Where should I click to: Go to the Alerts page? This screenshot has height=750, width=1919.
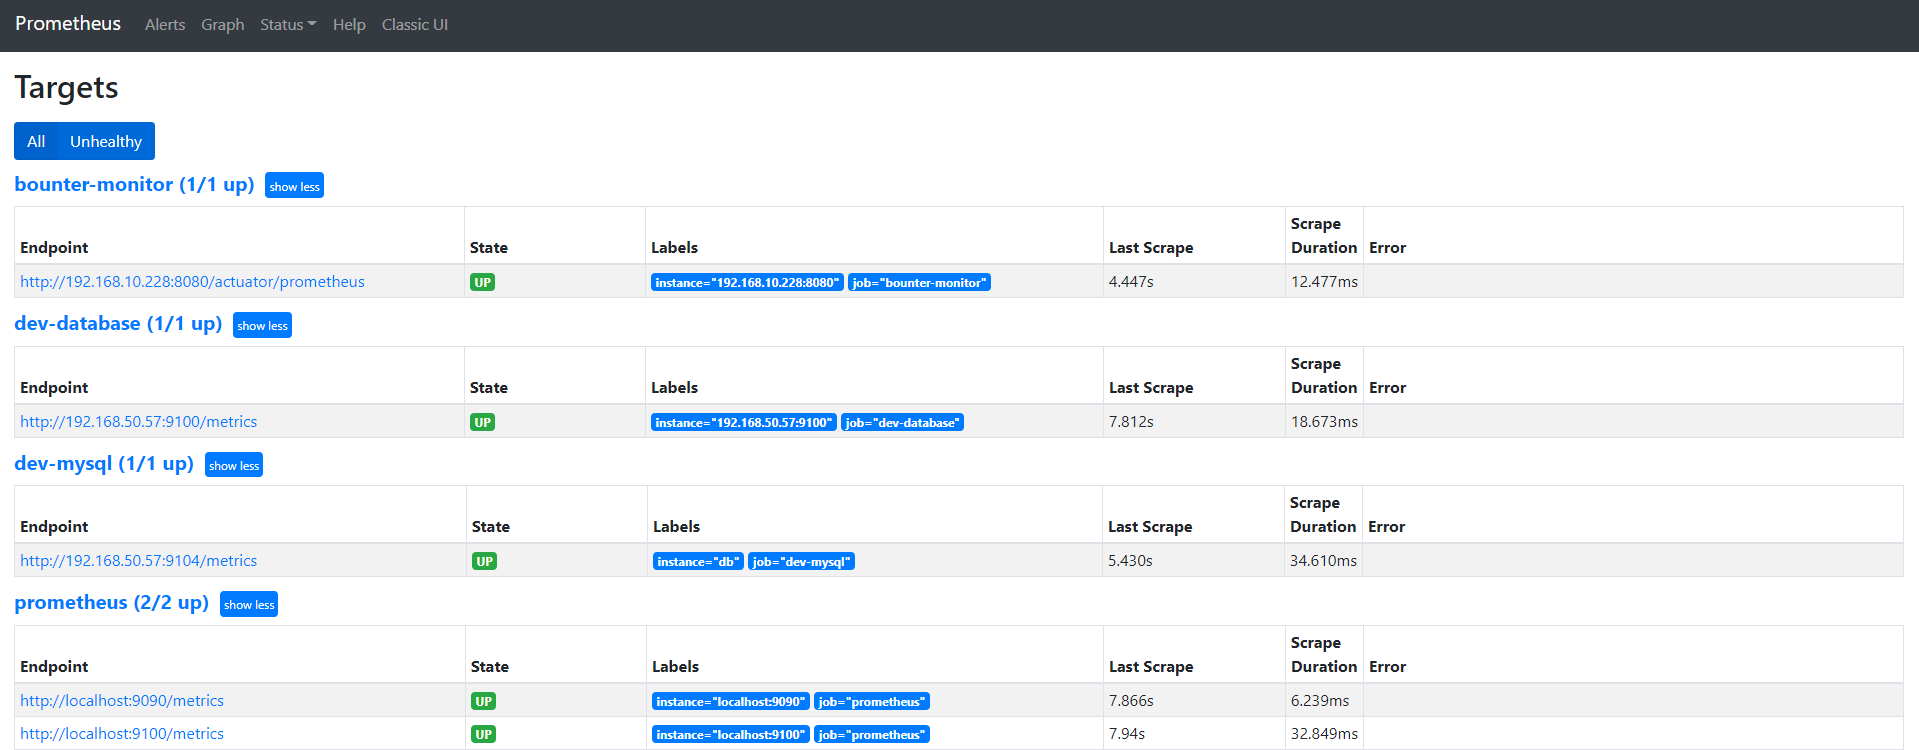(165, 25)
